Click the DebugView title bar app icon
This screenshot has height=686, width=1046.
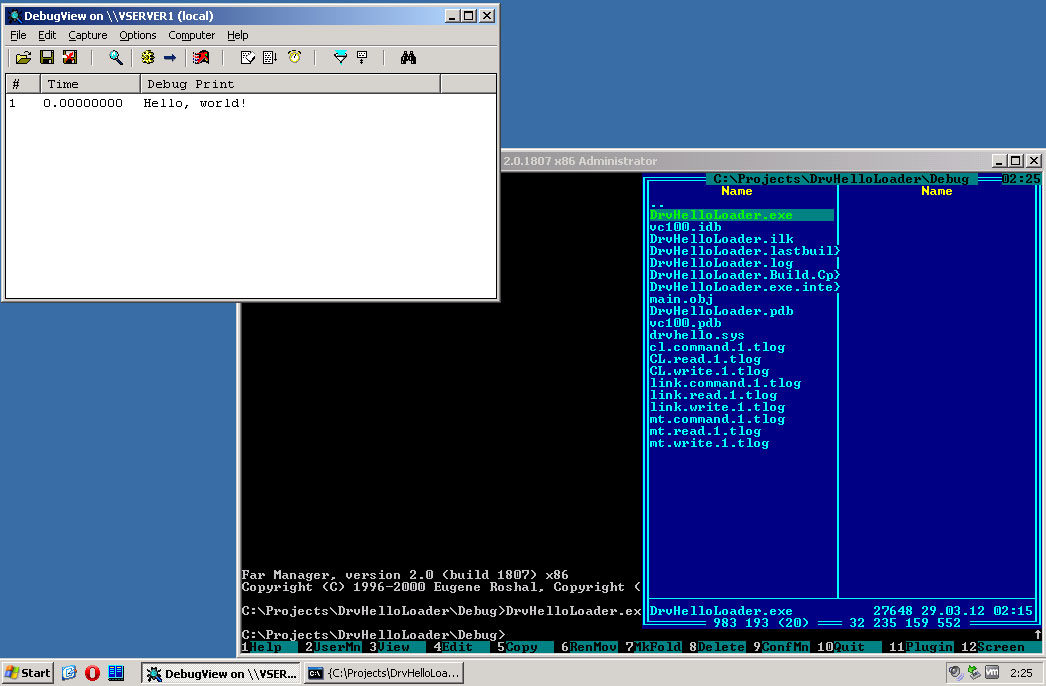pyautogui.click(x=13, y=16)
